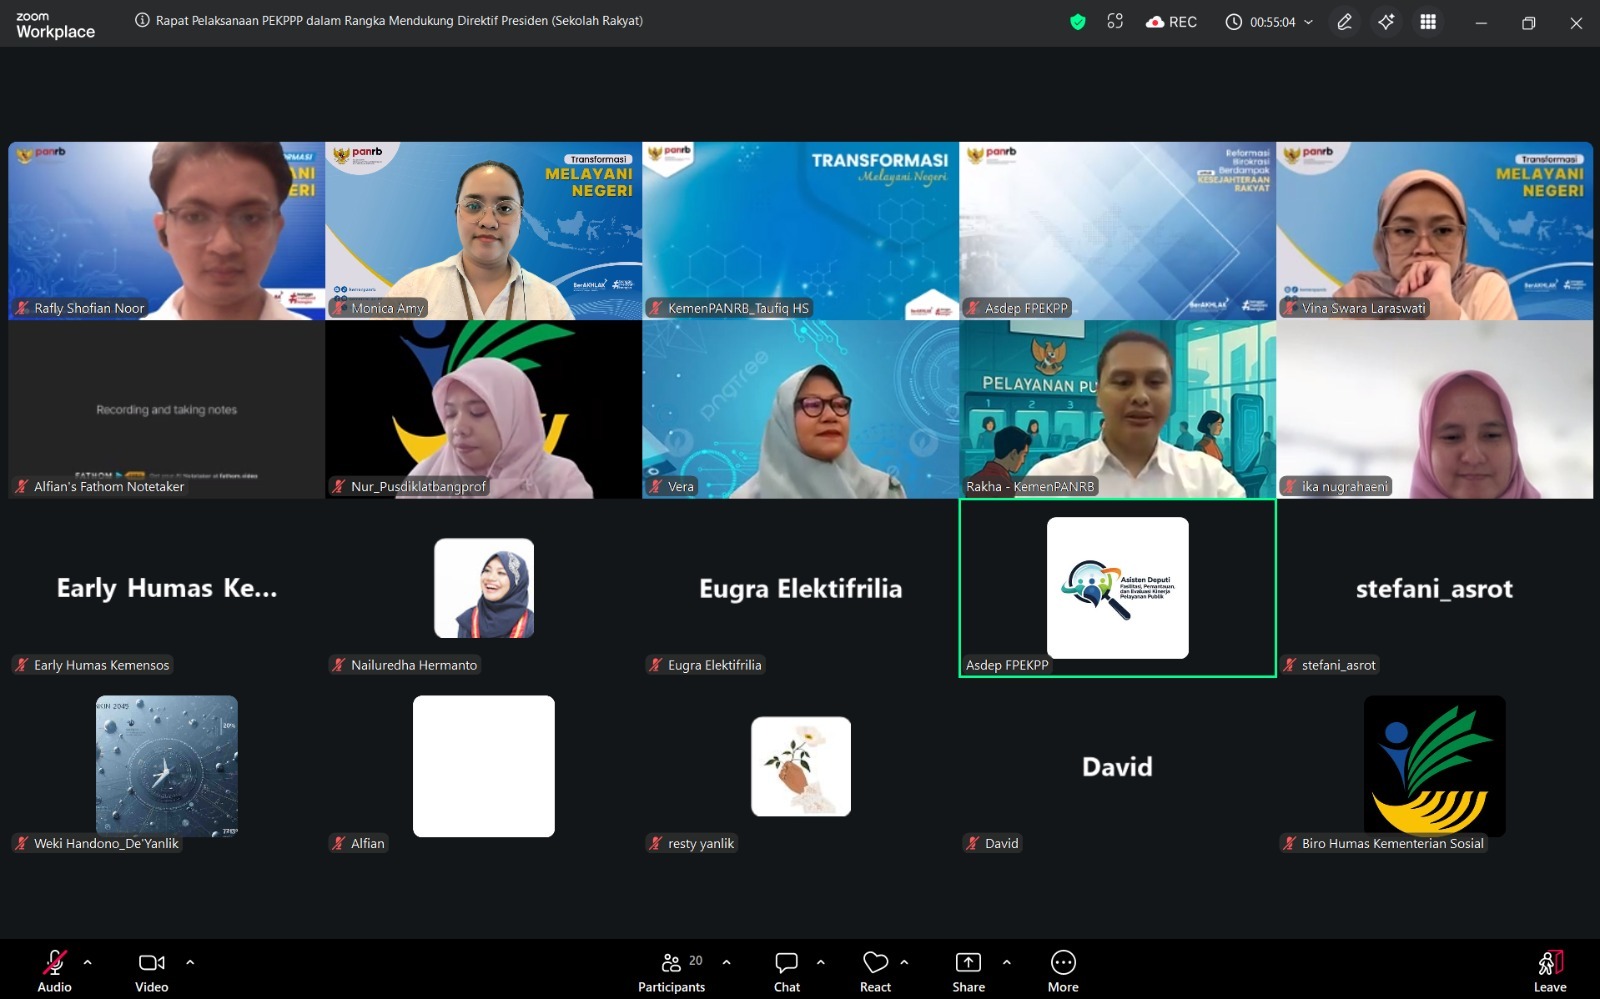This screenshot has height=999, width=1600.
Task: Select Monica Amy video tile
Action: coord(484,231)
